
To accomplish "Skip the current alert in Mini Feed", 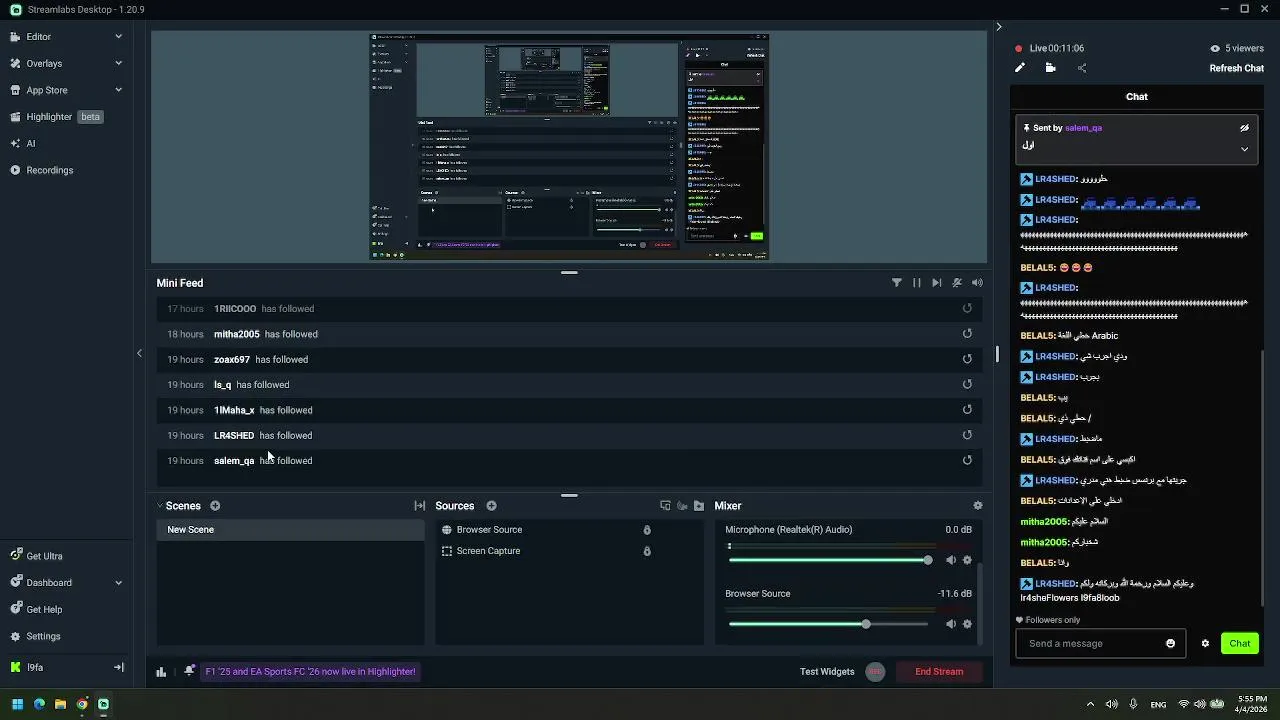I will pos(936,283).
